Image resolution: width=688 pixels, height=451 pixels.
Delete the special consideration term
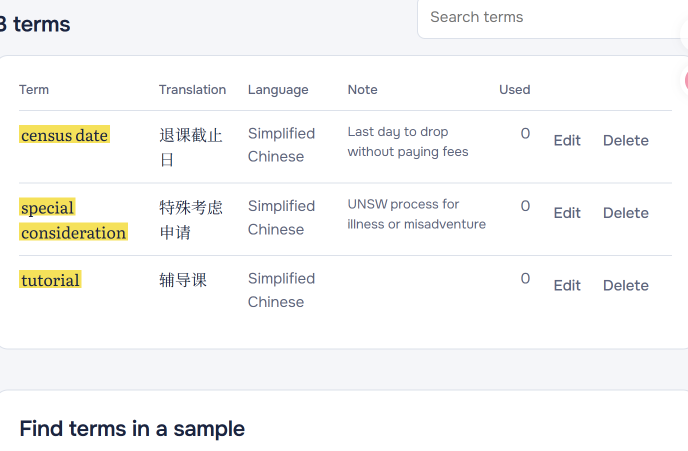pyautogui.click(x=626, y=213)
